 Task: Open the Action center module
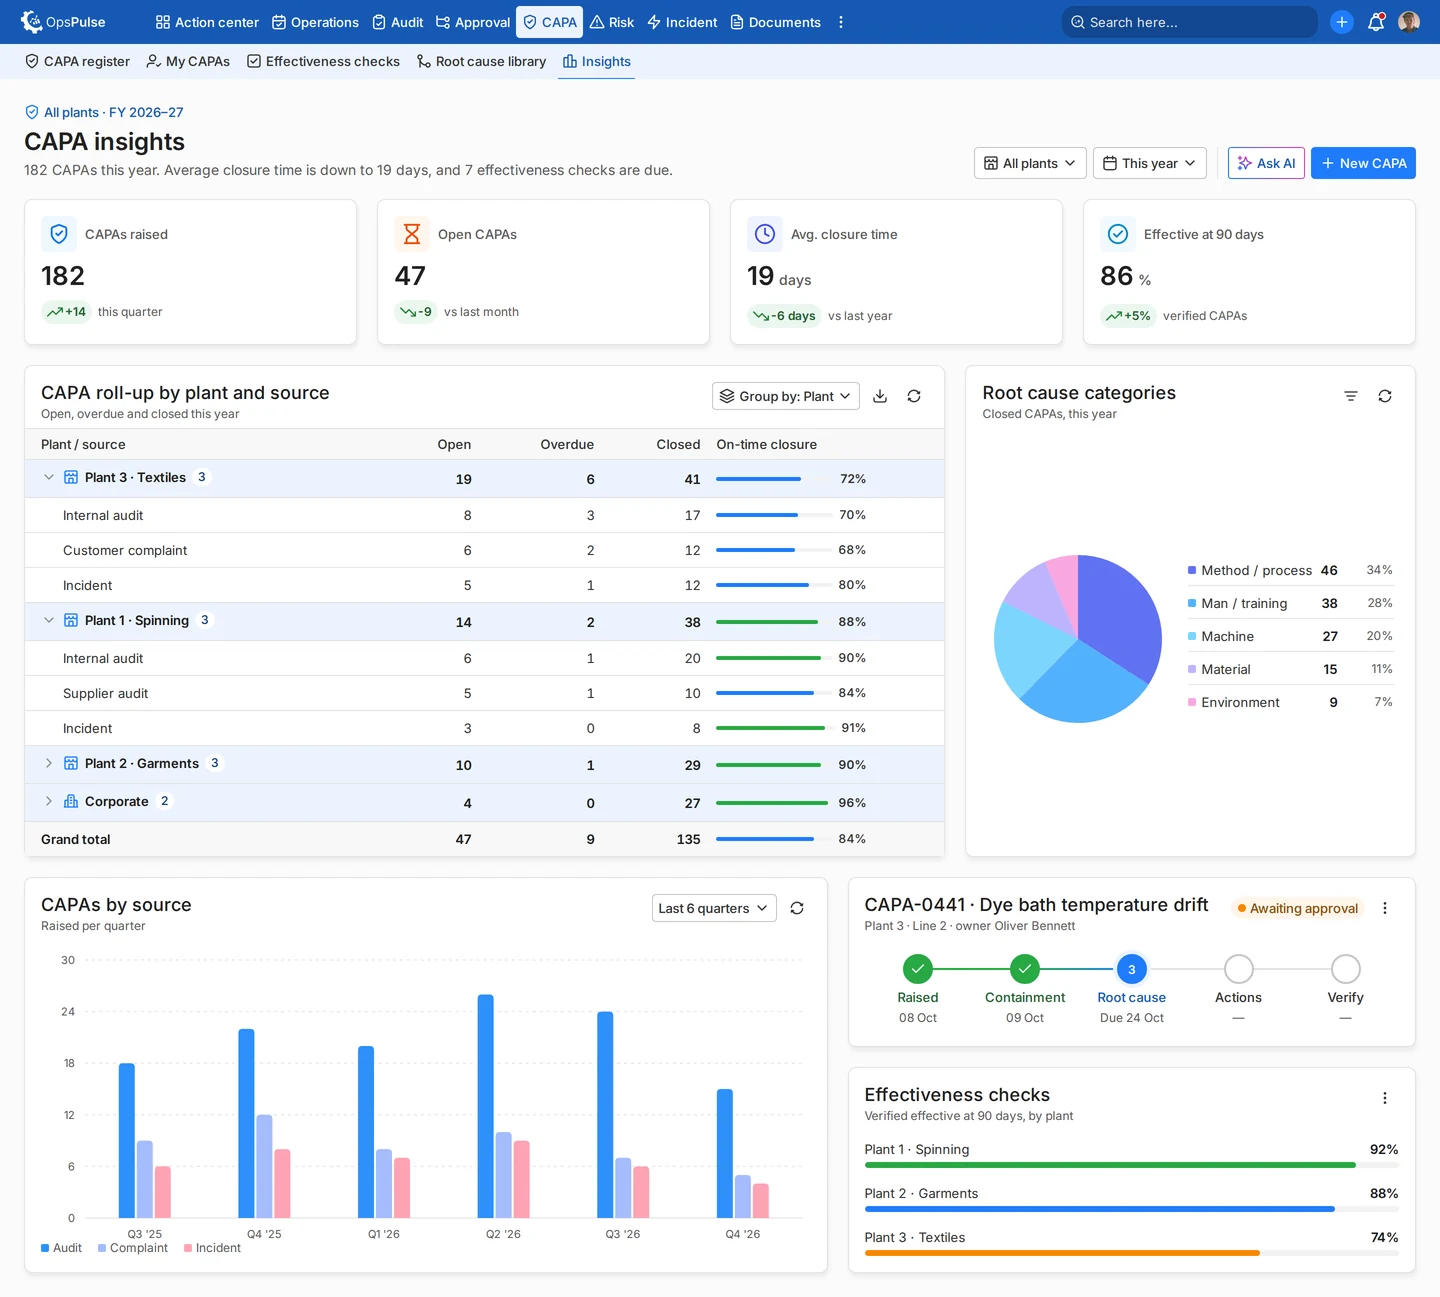pyautogui.click(x=207, y=22)
